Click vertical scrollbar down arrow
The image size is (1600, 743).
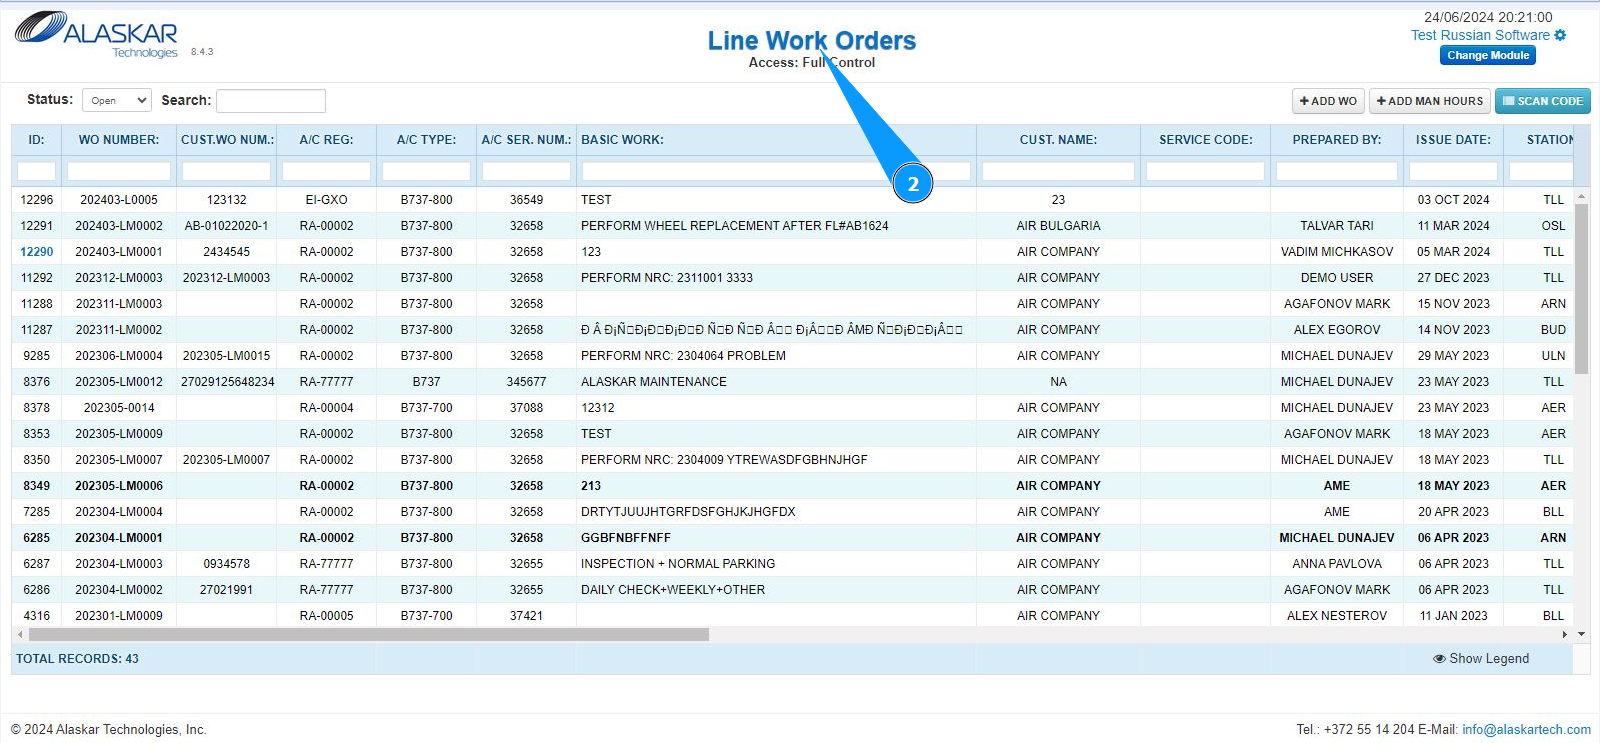(1581, 634)
